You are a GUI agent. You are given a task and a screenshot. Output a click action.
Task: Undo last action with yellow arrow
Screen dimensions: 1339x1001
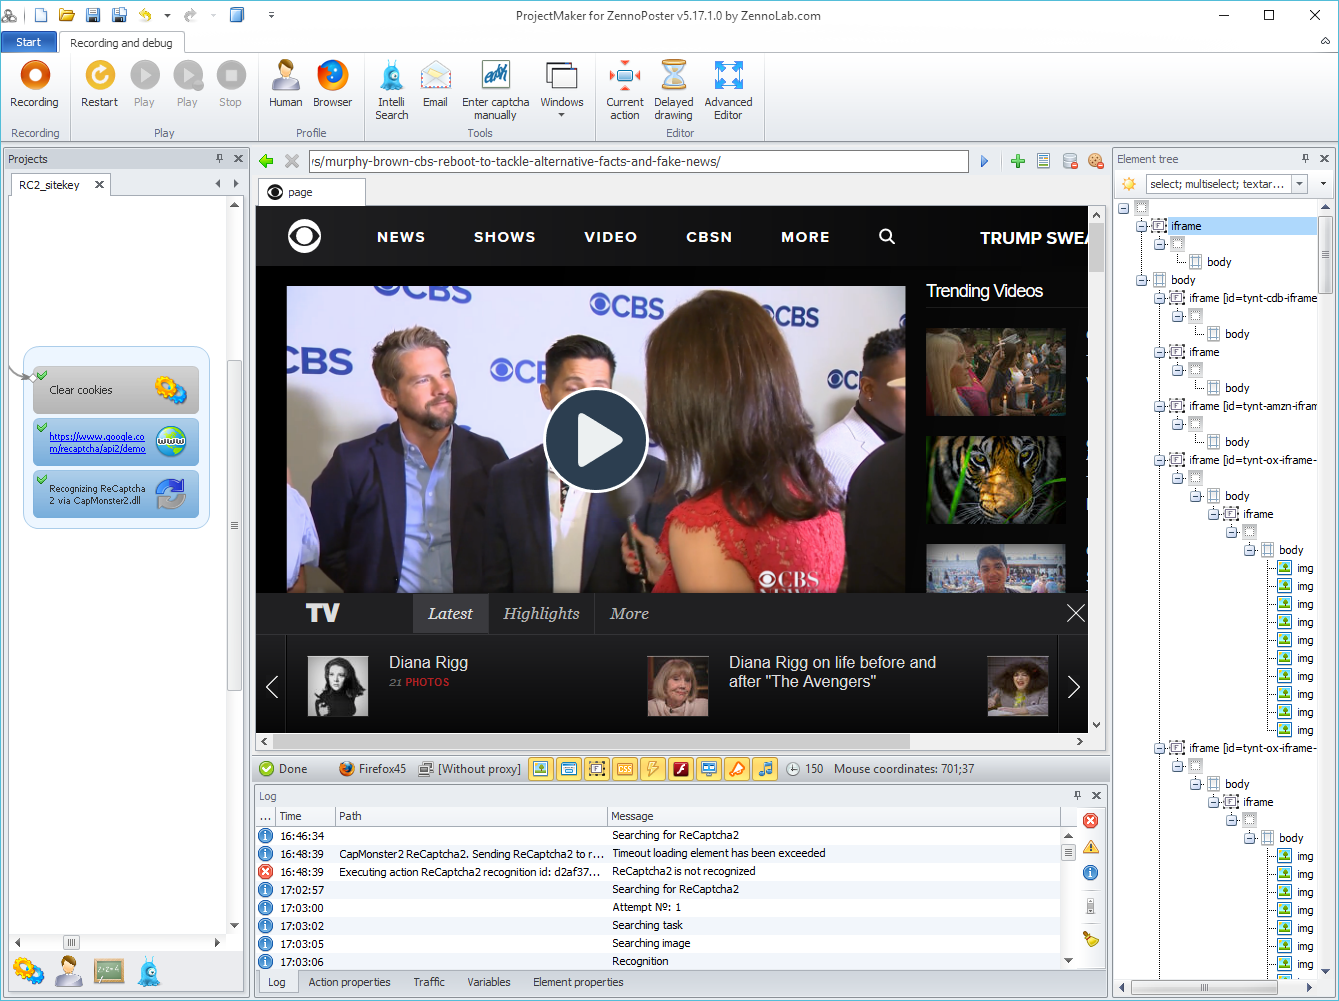click(146, 15)
